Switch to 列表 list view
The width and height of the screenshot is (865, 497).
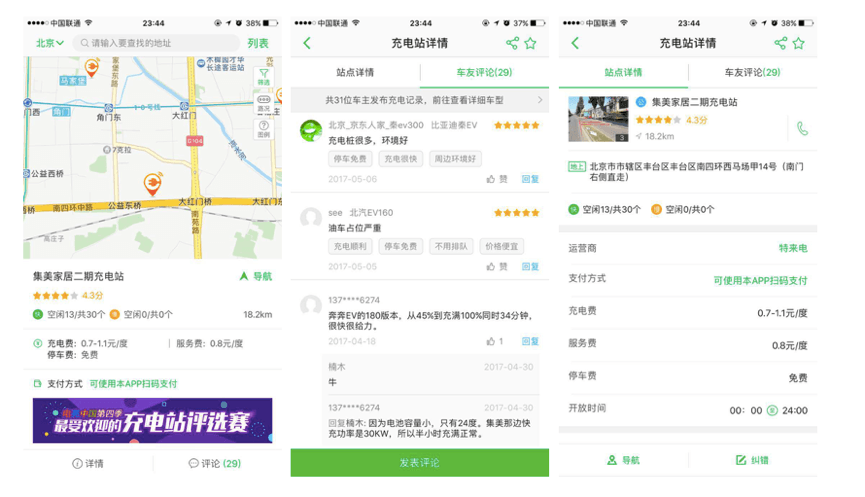pos(258,43)
